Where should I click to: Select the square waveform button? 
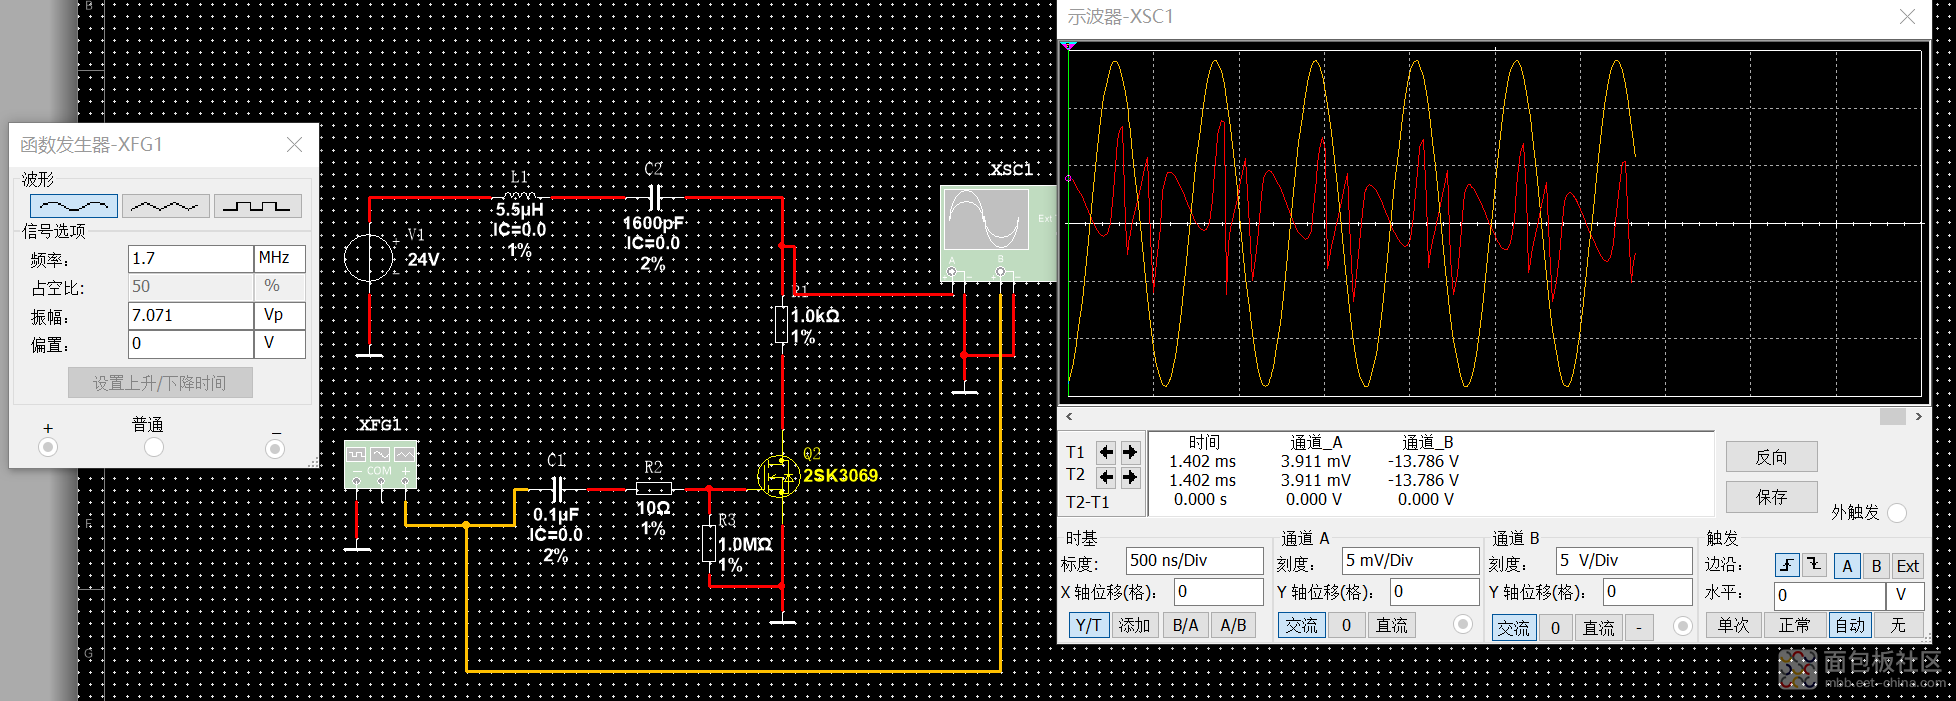tap(257, 206)
